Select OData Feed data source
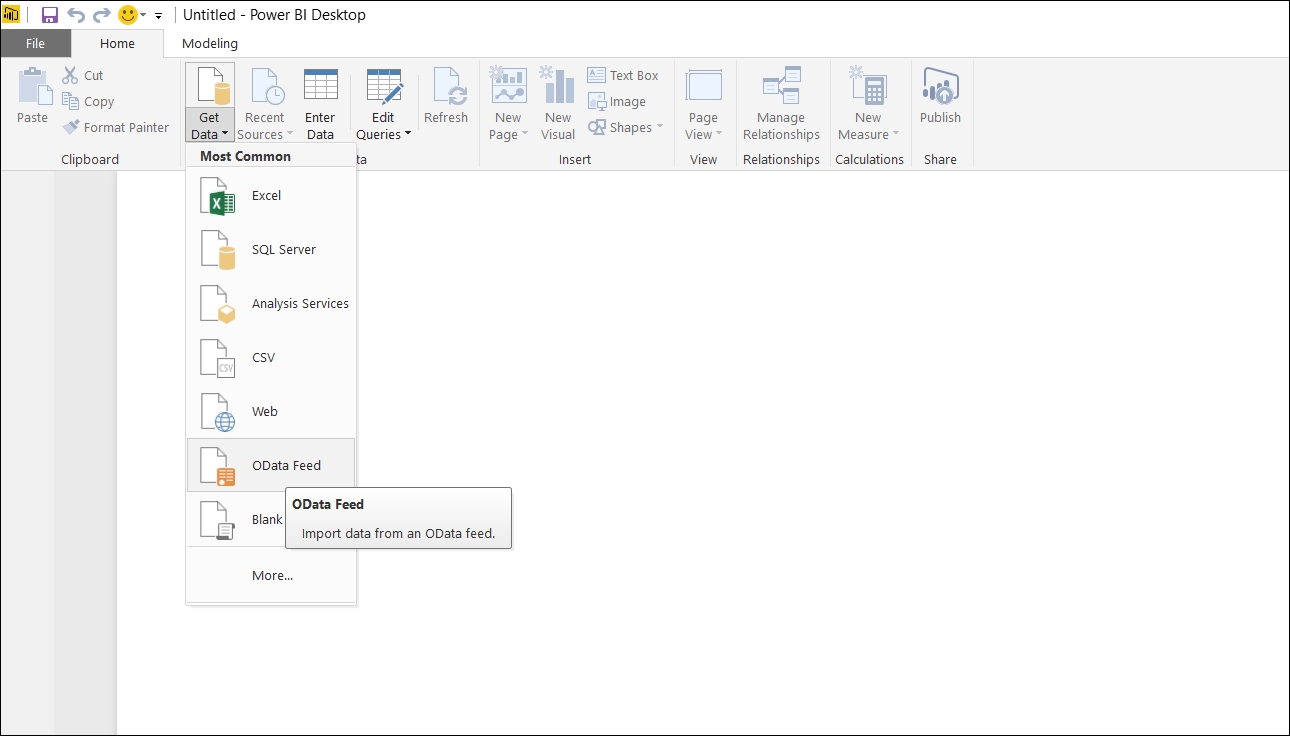Image resolution: width=1290 pixels, height=736 pixels. (x=271, y=465)
